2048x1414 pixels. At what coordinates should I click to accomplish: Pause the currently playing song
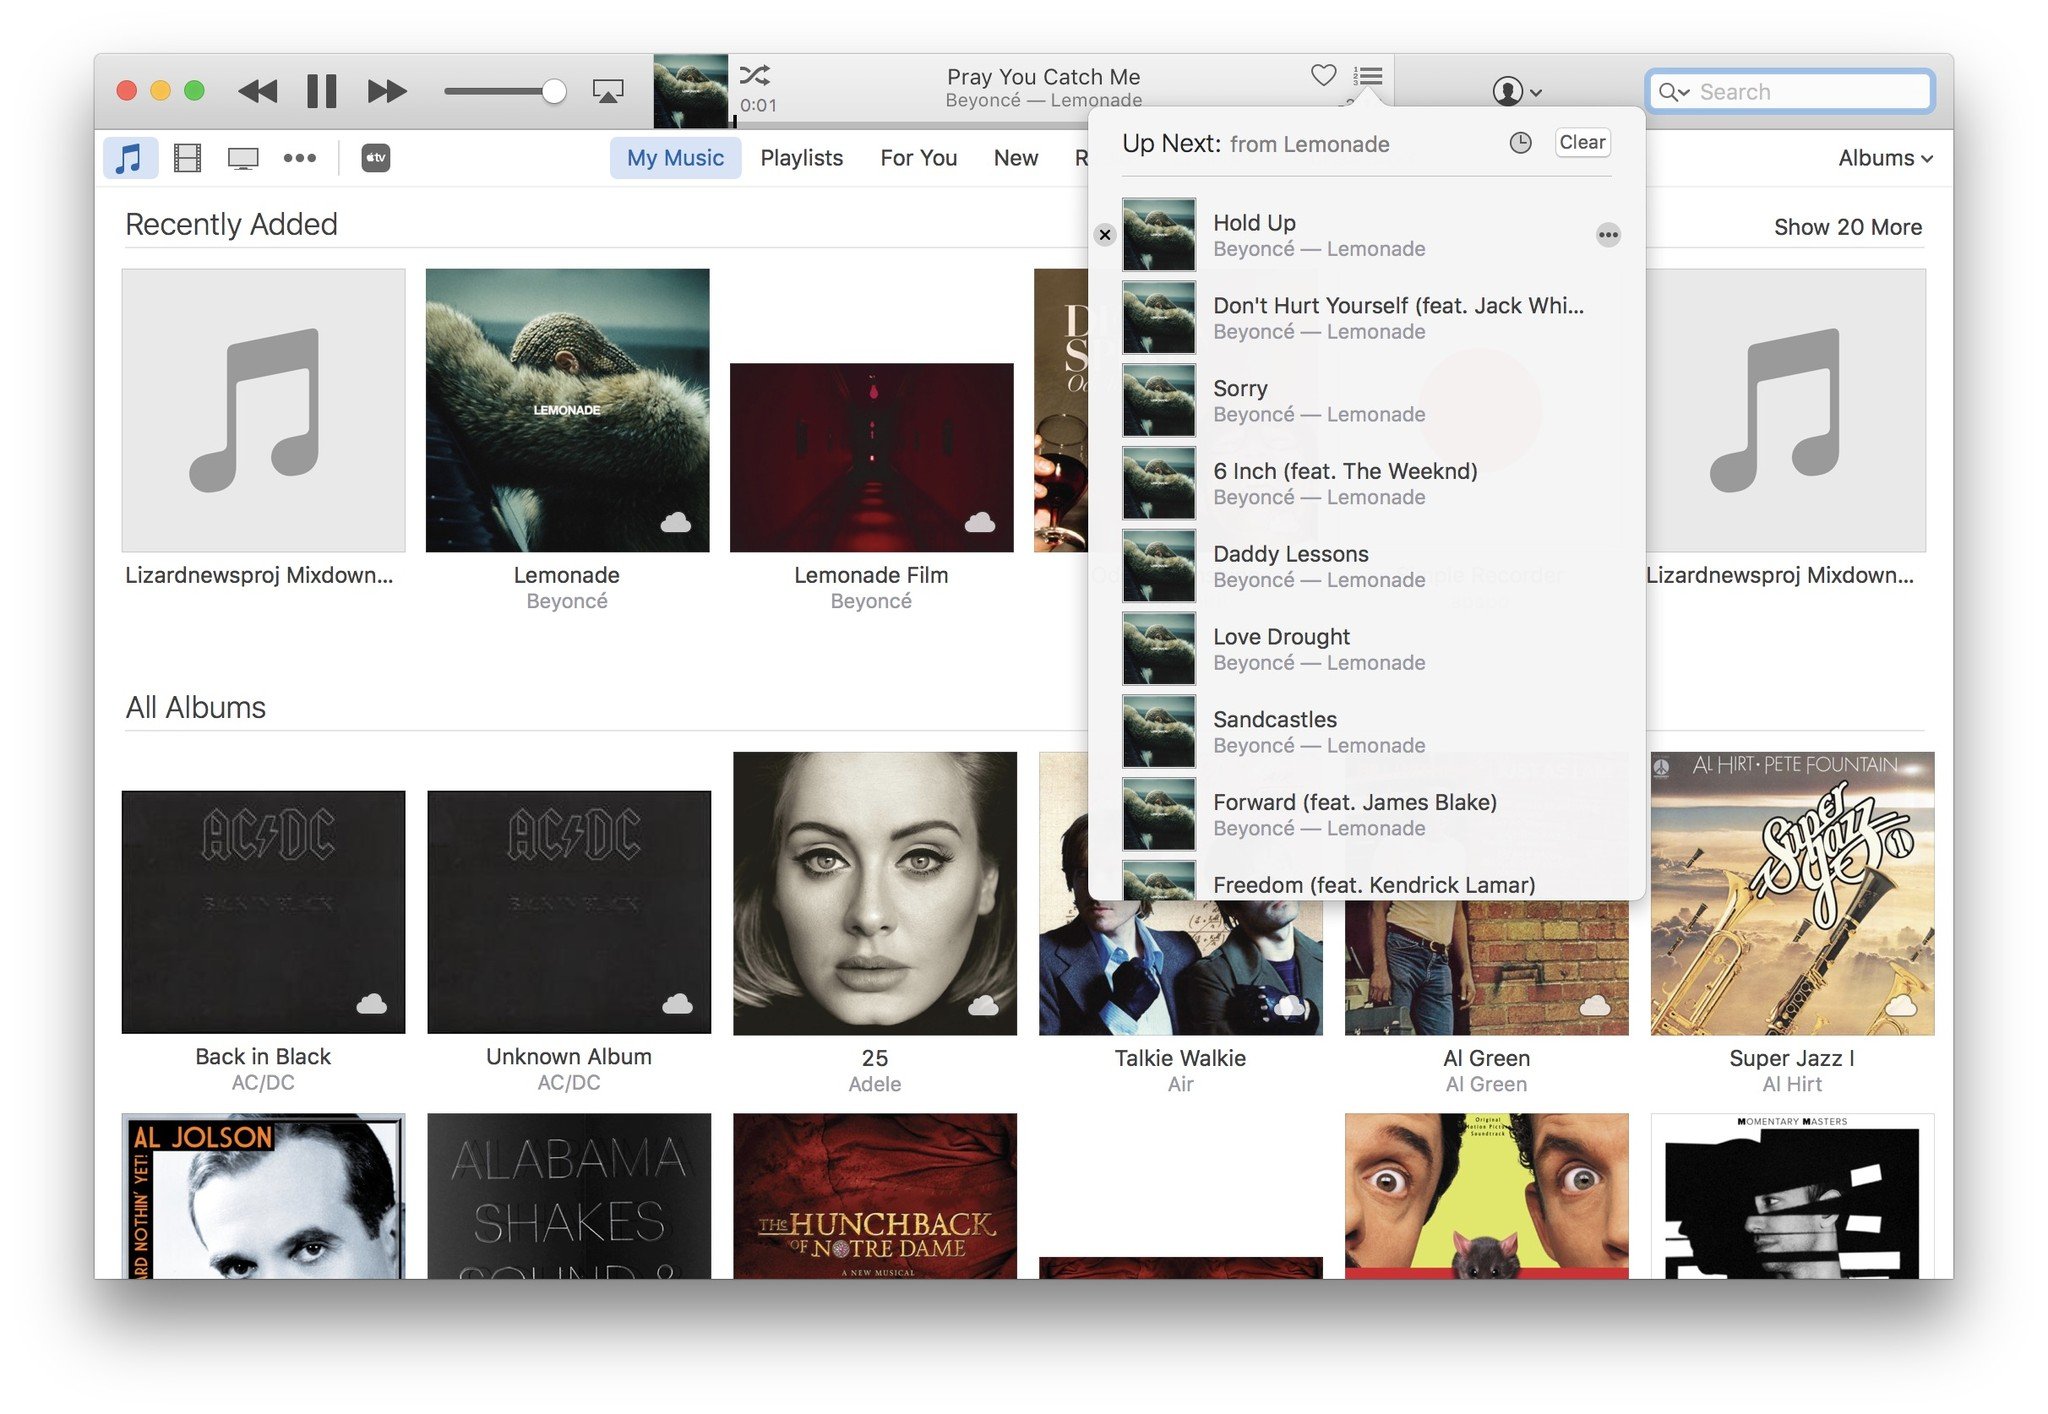[x=322, y=91]
